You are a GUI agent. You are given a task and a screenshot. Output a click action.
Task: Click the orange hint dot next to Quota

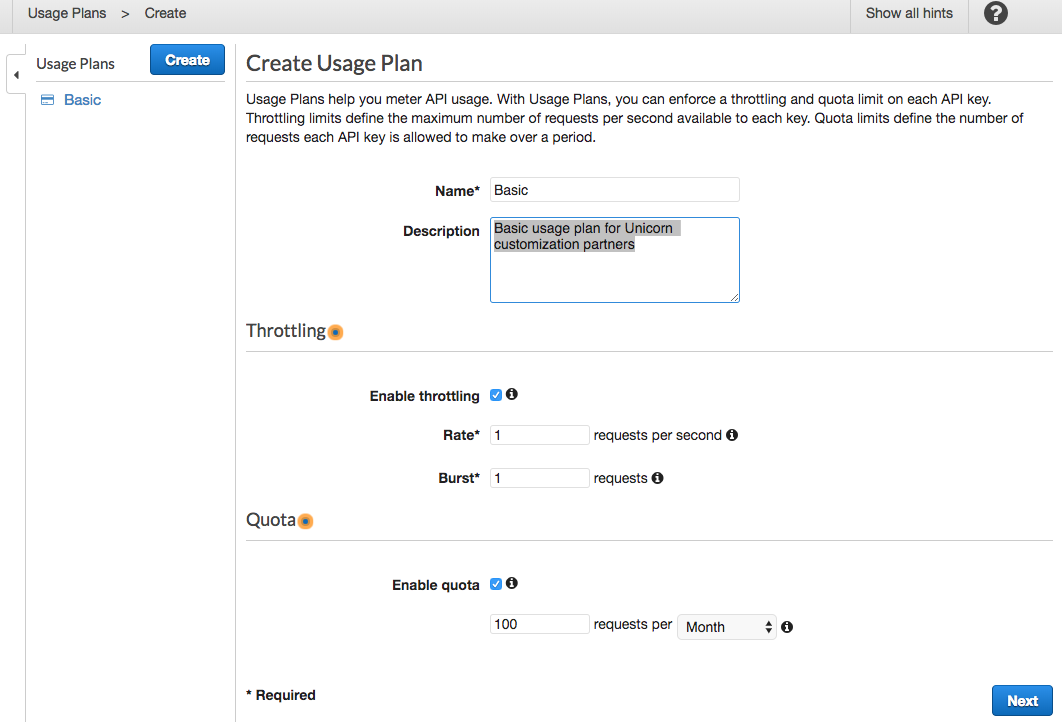pos(305,521)
